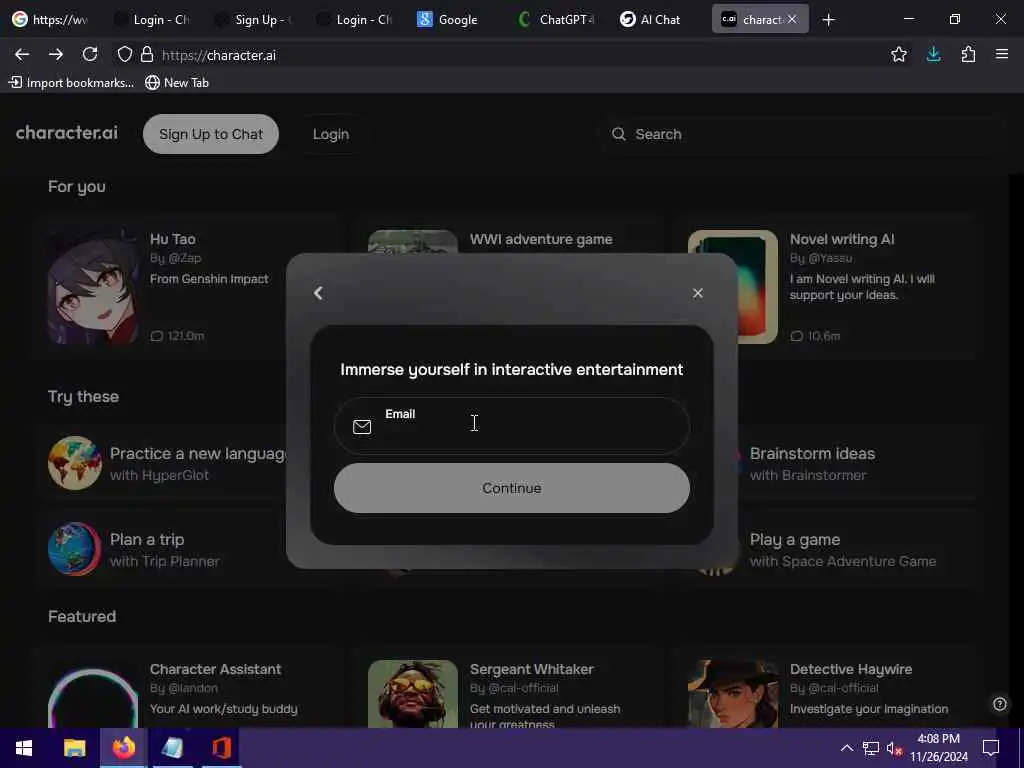Click the network status tray icon
The width and height of the screenshot is (1024, 768).
click(870, 748)
